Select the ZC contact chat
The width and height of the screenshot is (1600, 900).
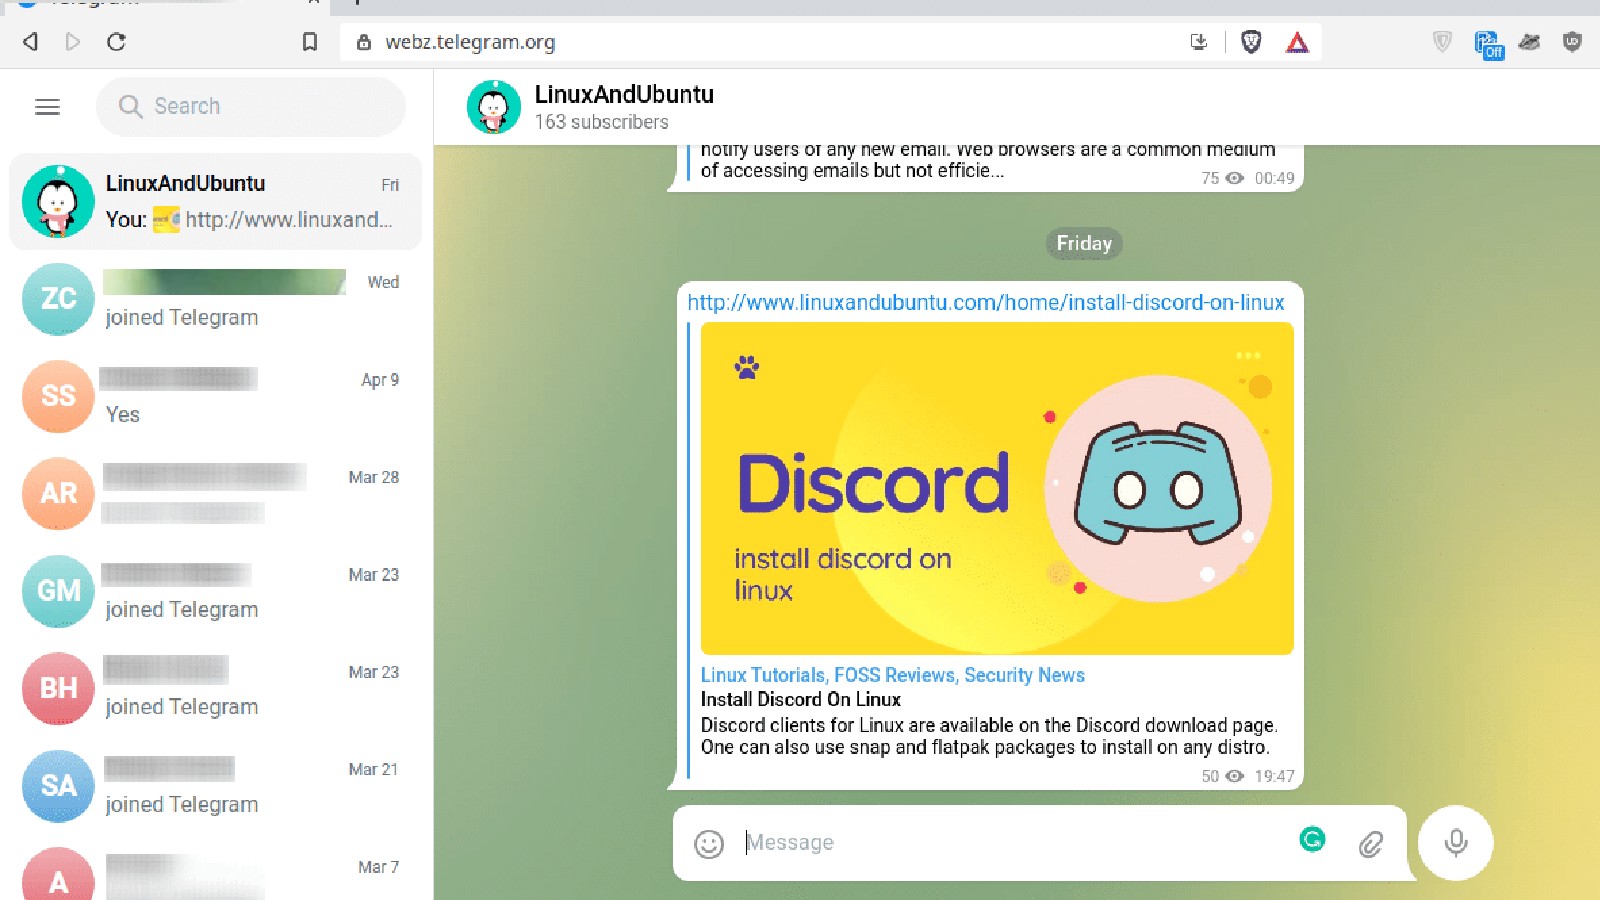tap(215, 299)
